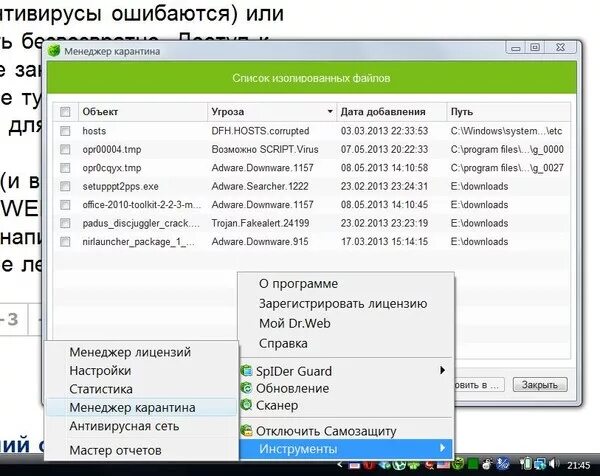This screenshot has height=476, width=600.
Task: Click date 07.05.2013 20:22:33
Action: (x=384, y=149)
